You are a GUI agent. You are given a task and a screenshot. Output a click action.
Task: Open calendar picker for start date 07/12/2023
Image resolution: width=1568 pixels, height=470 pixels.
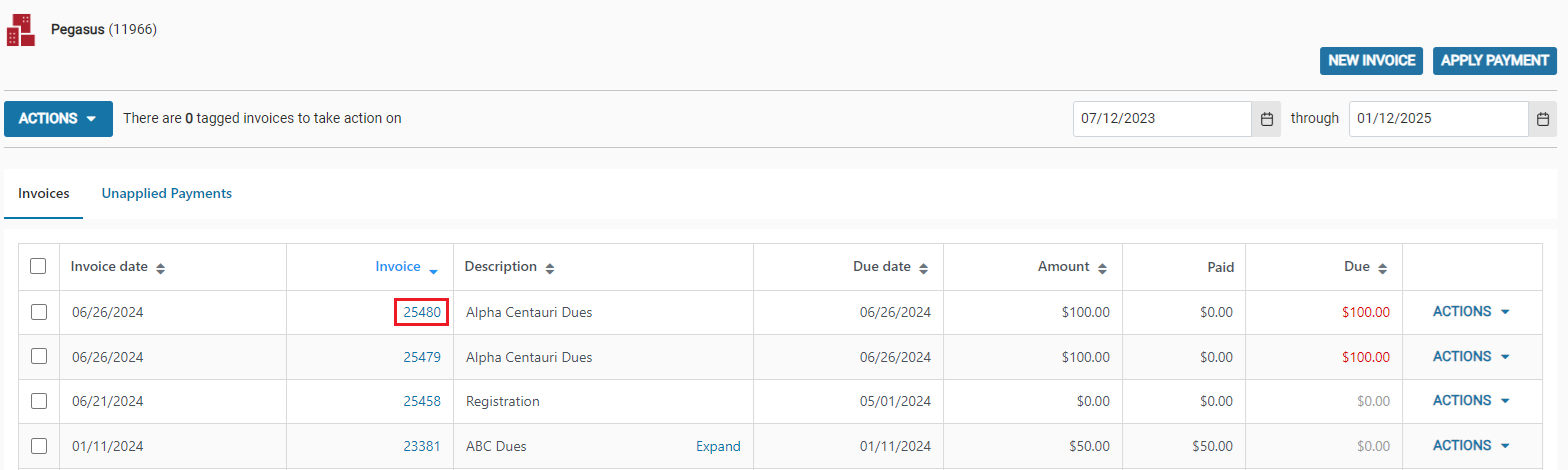1266,119
